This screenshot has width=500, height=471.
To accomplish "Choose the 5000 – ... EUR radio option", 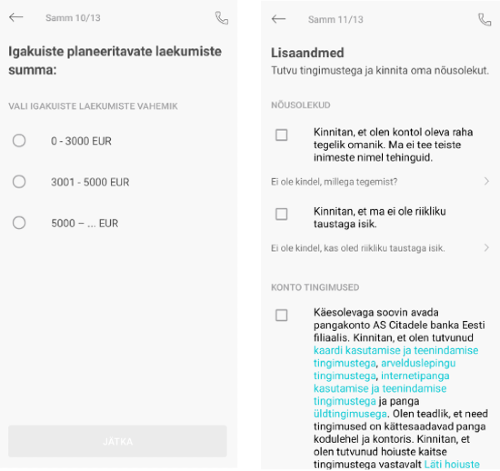I will (19, 223).
